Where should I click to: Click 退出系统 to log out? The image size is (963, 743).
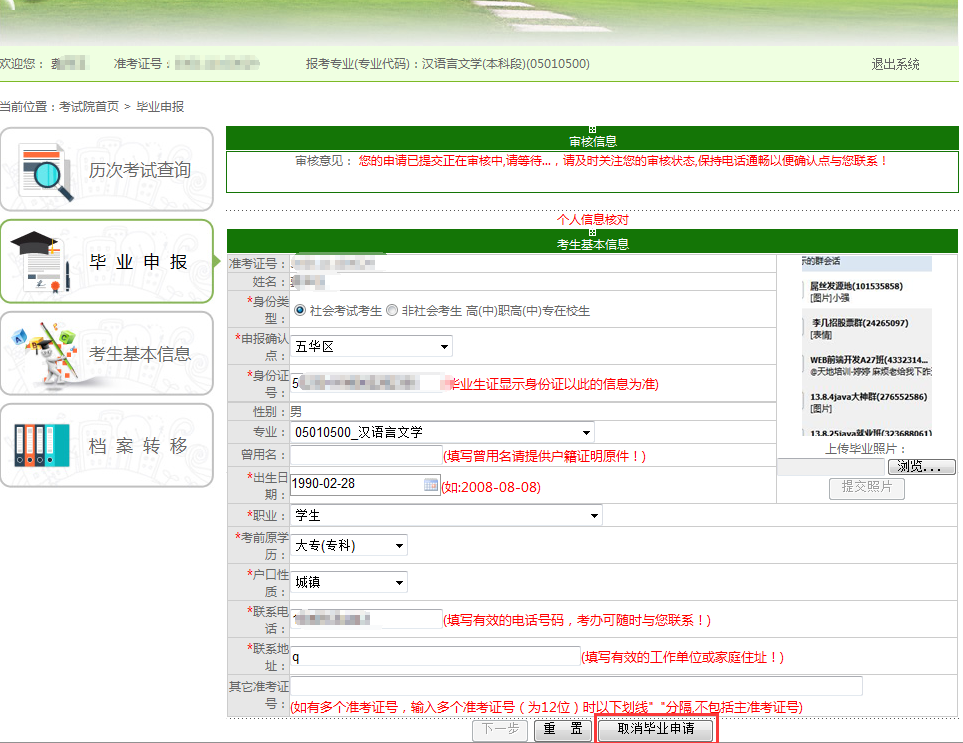coord(895,64)
